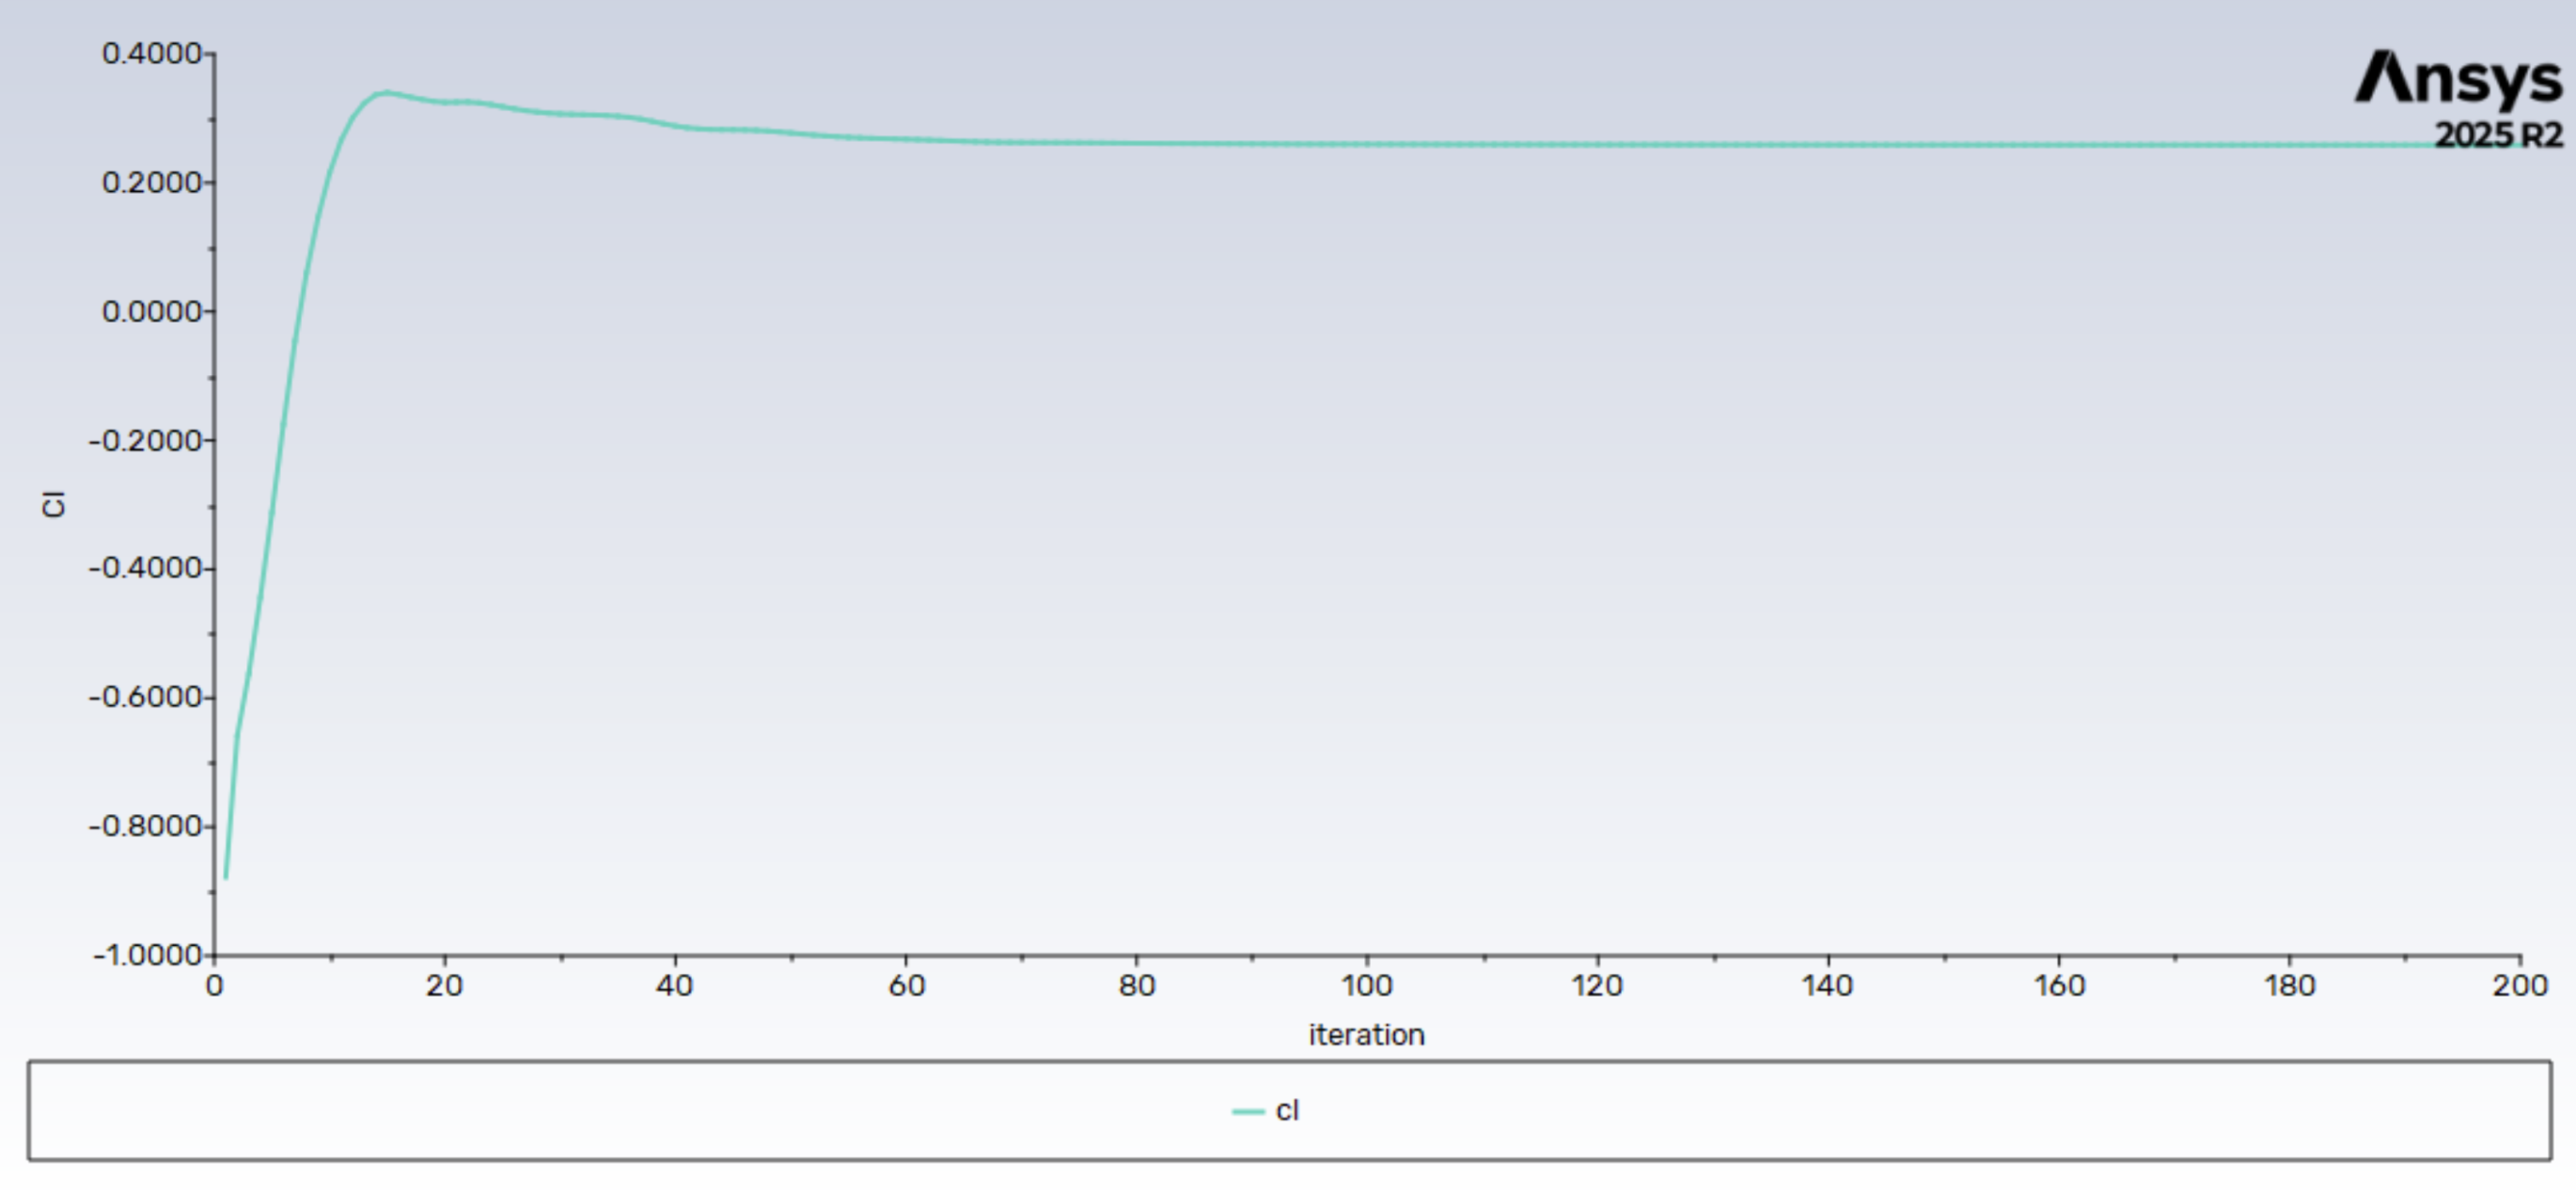Click the 'iteration' x-axis title
2576x1192 pixels.
point(1366,1035)
